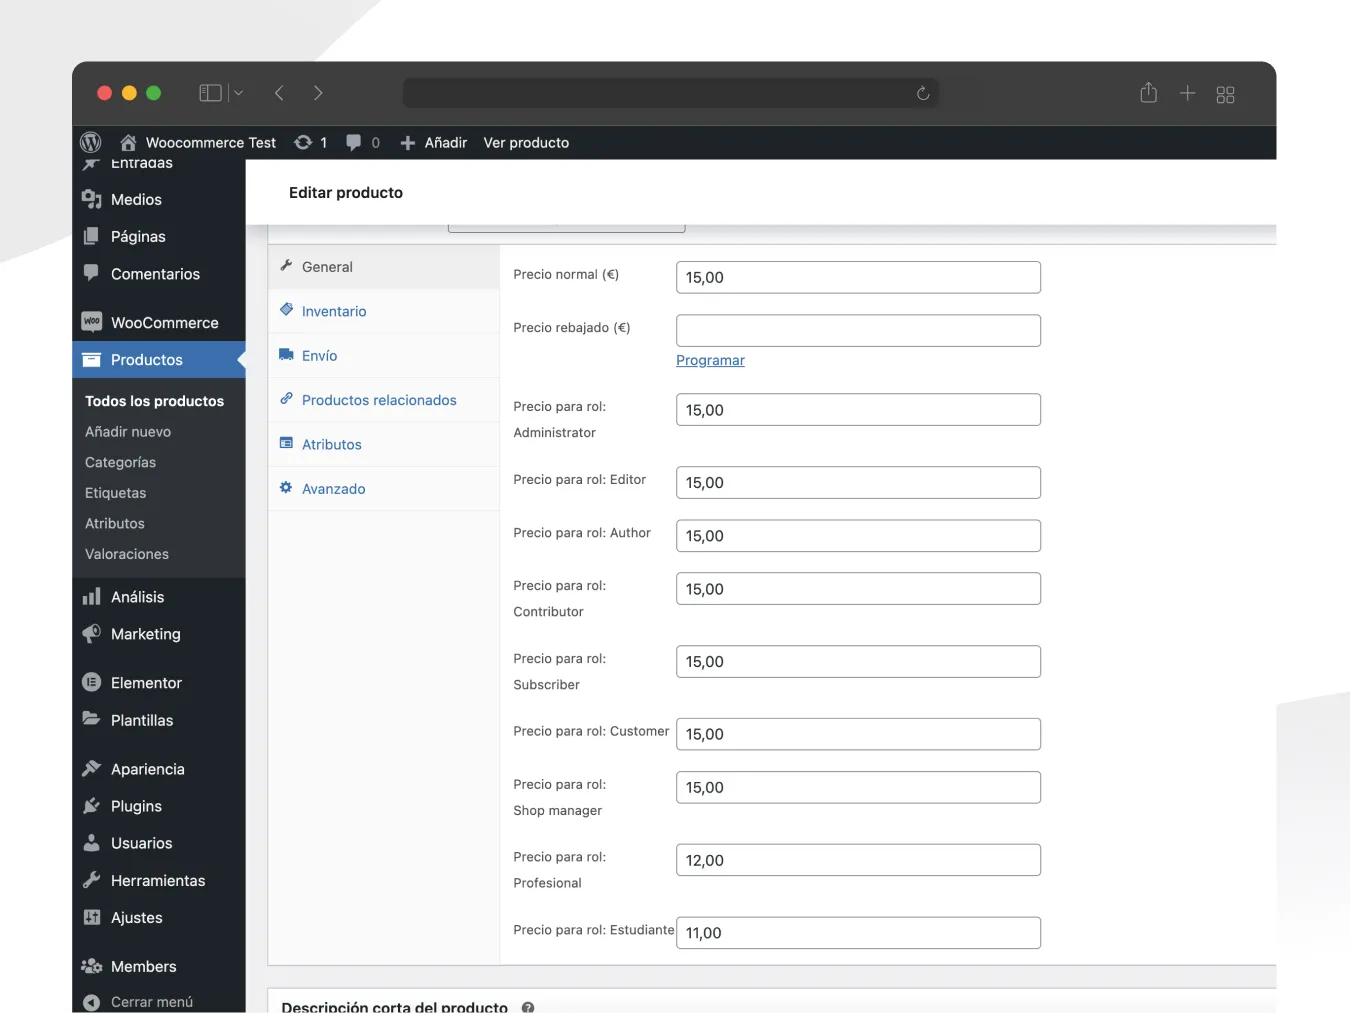Open a new Safari tab with plus icon
The height and width of the screenshot is (1013, 1350).
[1187, 93]
